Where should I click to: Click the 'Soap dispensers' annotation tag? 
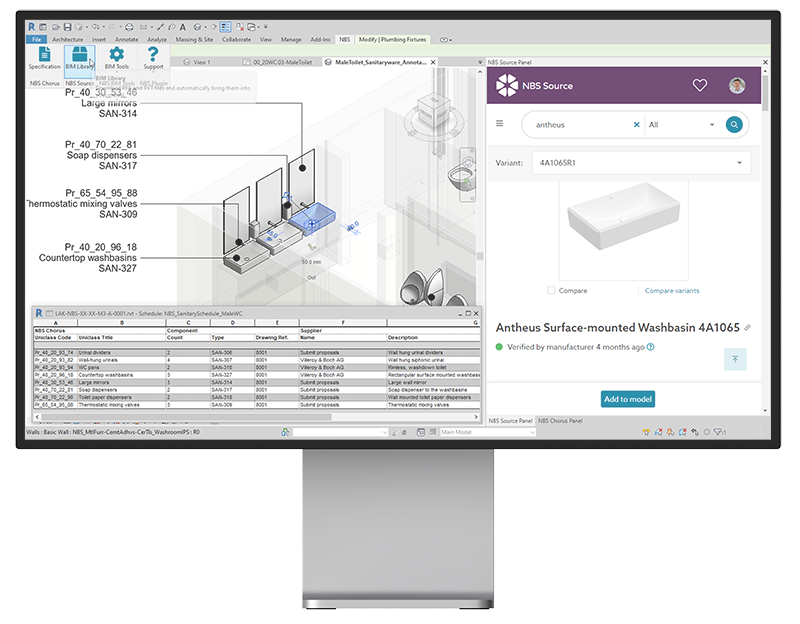click(102, 155)
